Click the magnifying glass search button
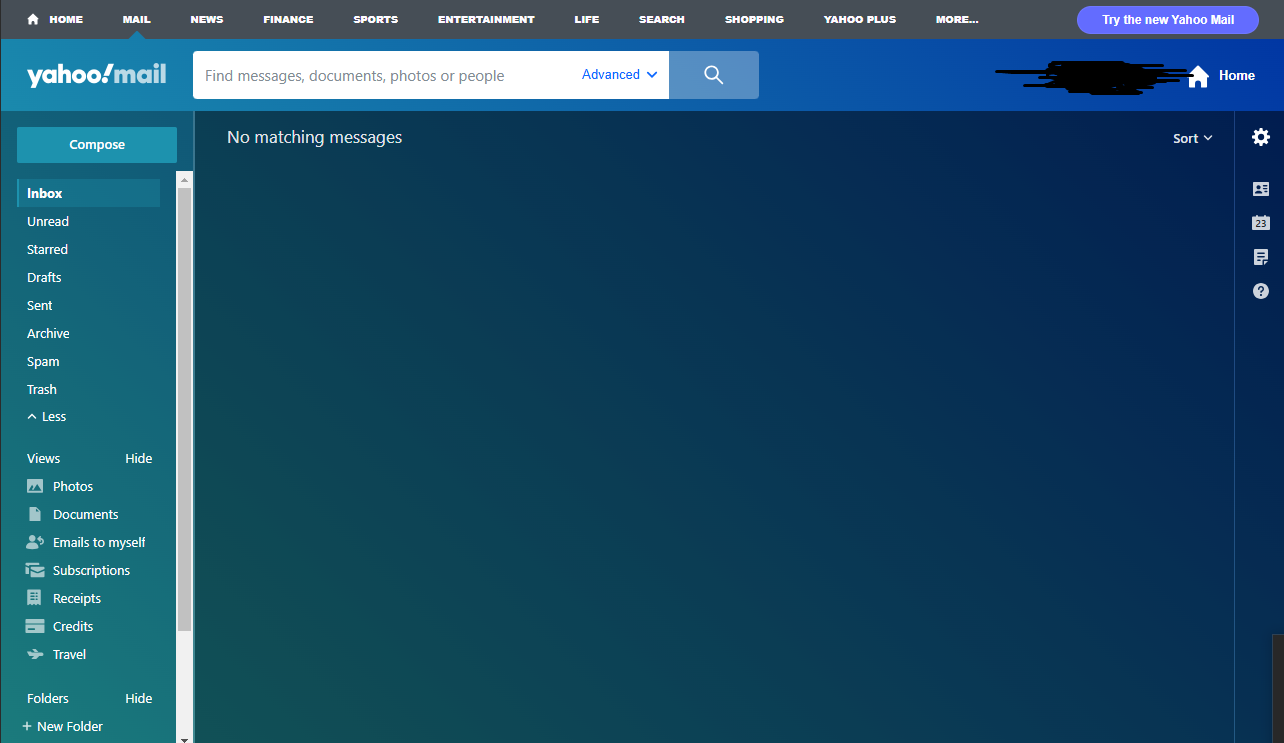This screenshot has height=743, width=1284. click(713, 75)
